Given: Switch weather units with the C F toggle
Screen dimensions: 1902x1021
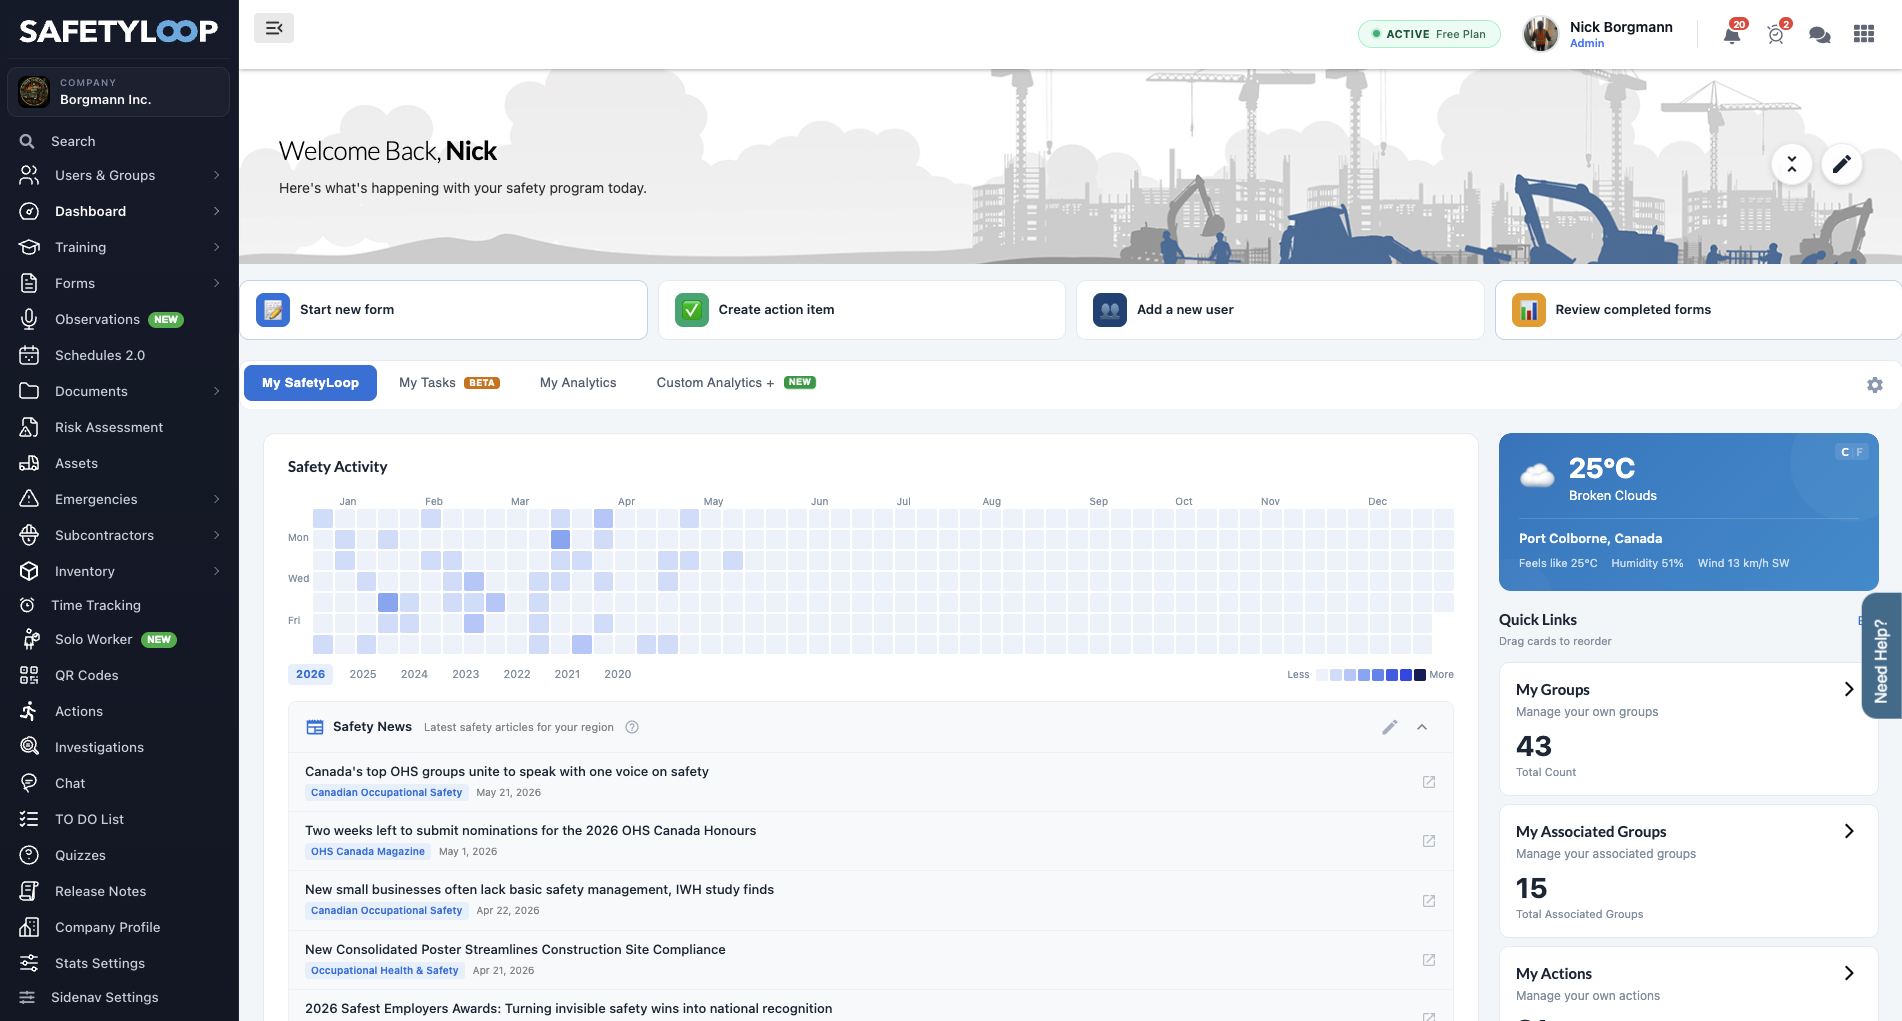Looking at the screenshot, I should tap(1851, 452).
